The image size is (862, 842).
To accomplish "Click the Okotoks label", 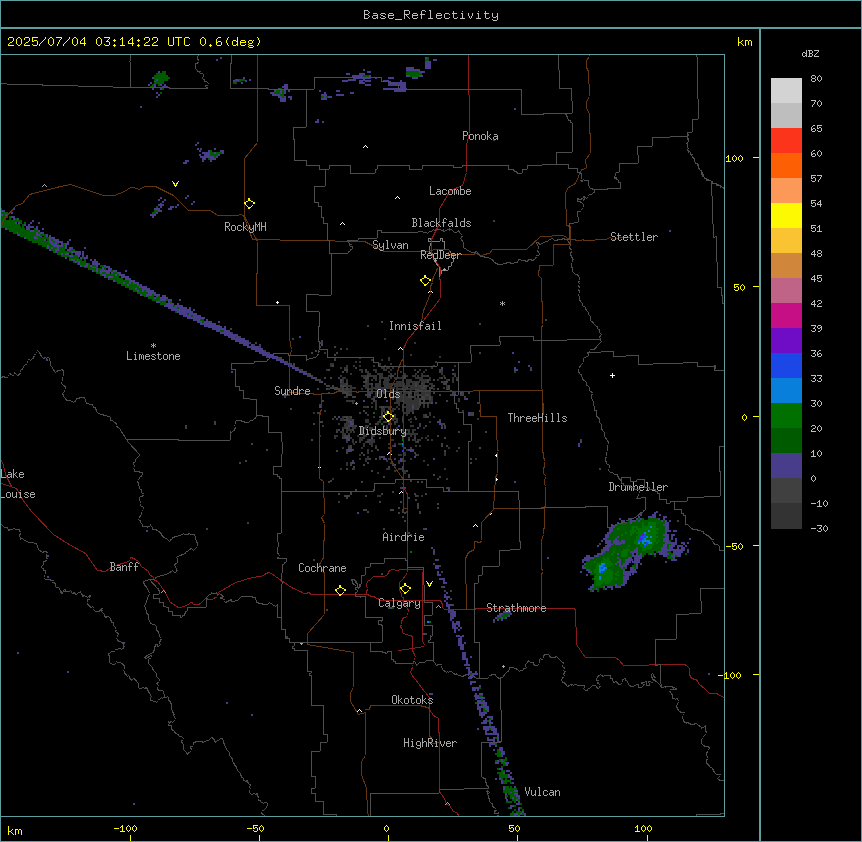I will (412, 700).
